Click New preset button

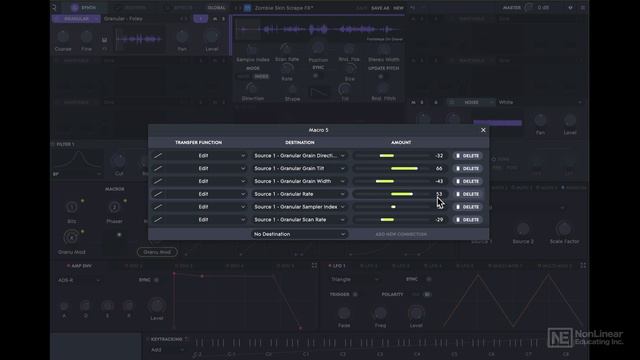pyautogui.click(x=398, y=8)
